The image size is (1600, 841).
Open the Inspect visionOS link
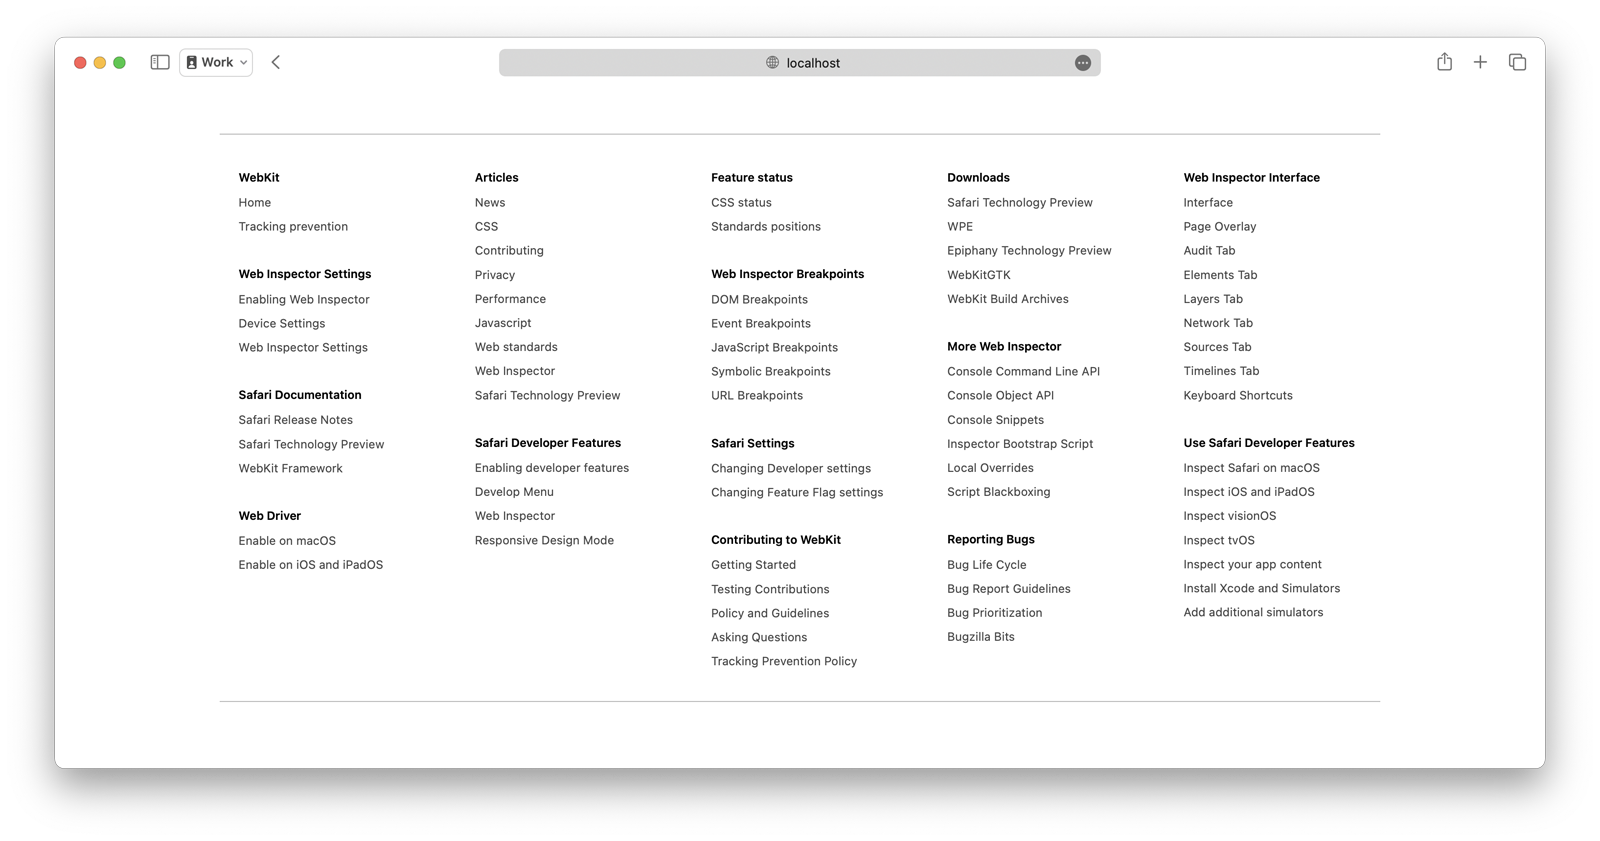(1229, 516)
